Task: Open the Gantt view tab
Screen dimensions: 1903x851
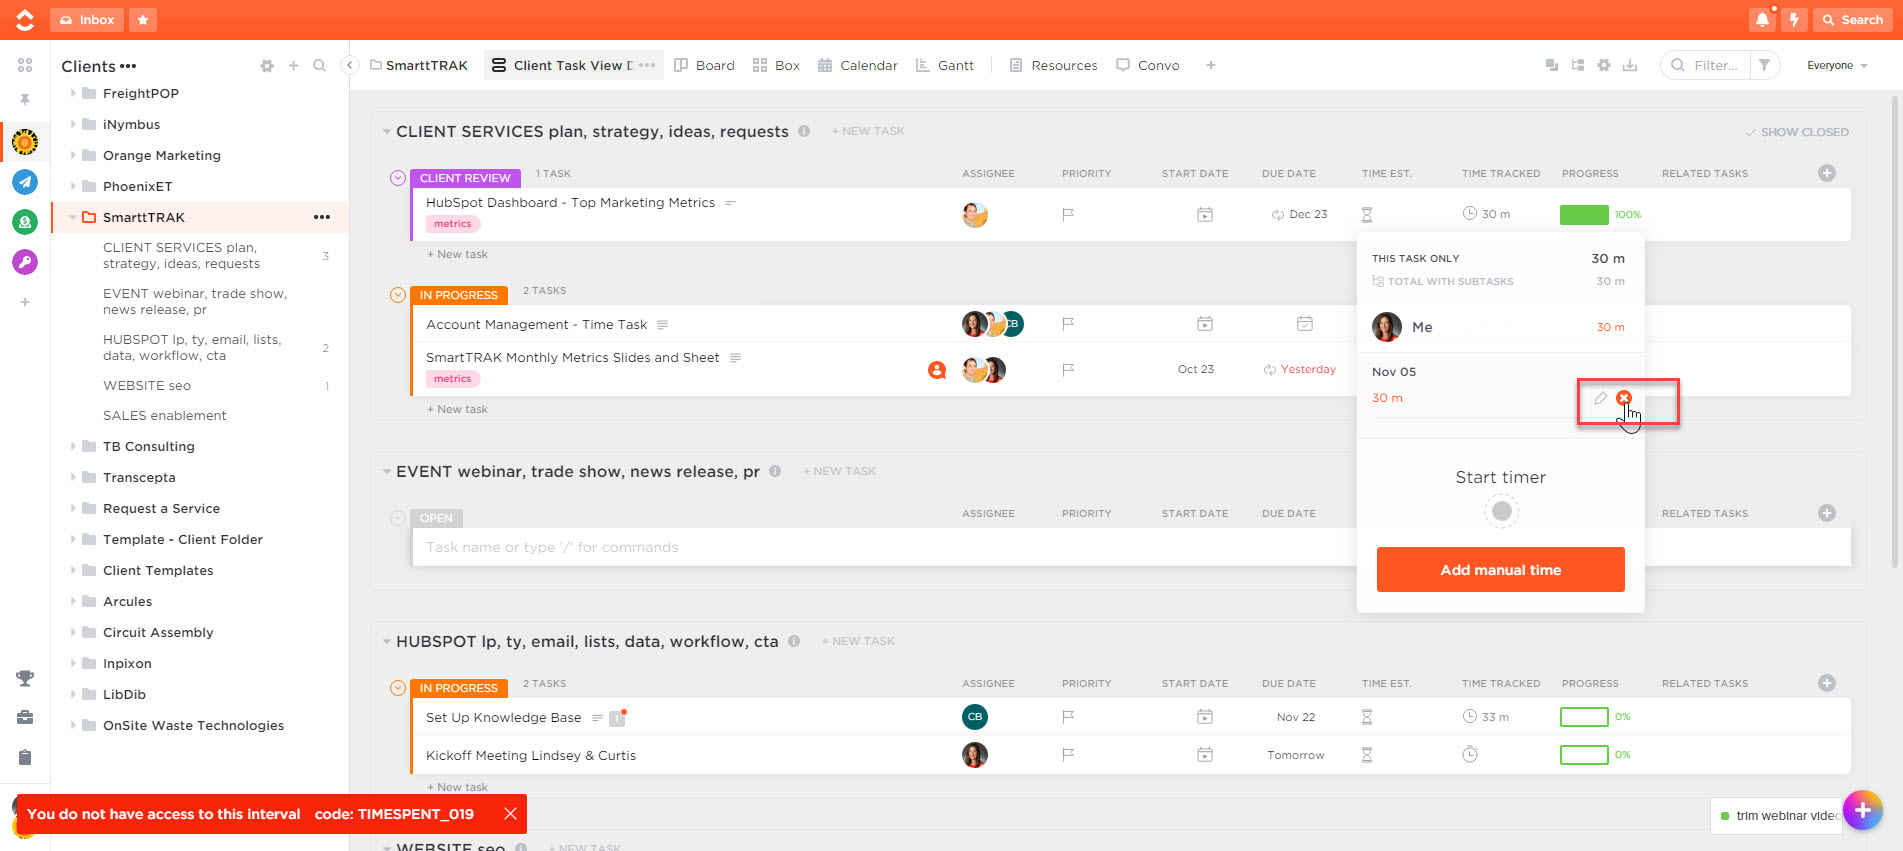Action: [945, 65]
